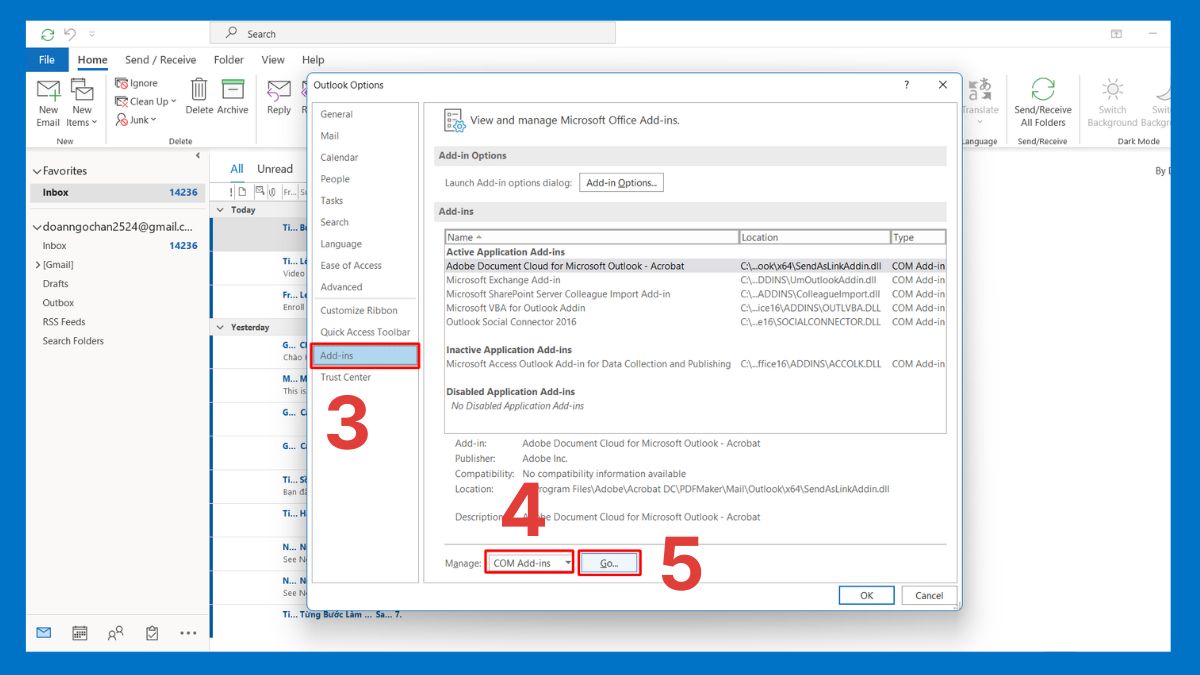
Task: Click the Add-in Options... button
Action: 621,183
